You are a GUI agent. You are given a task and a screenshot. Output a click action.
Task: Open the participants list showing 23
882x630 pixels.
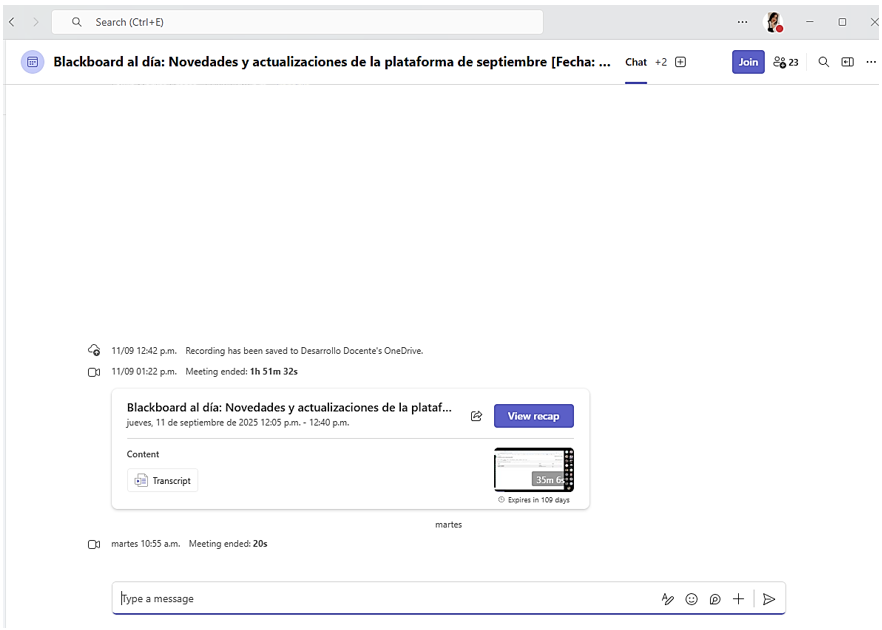pos(786,62)
